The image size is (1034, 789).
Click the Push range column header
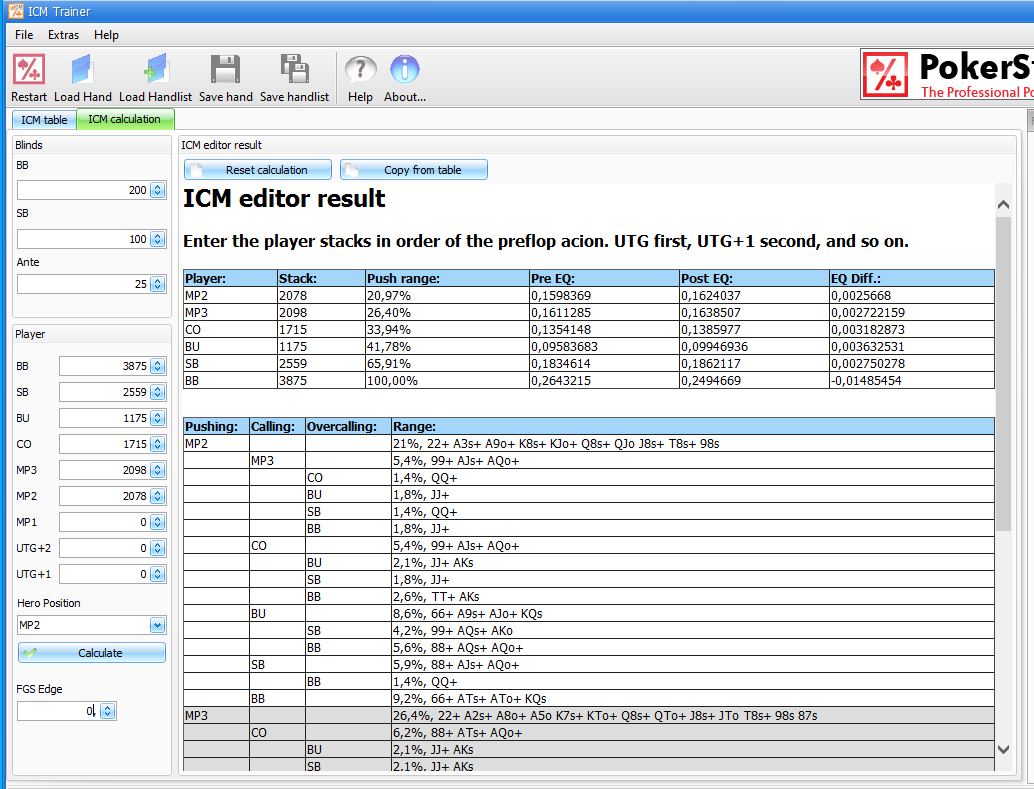coord(447,278)
